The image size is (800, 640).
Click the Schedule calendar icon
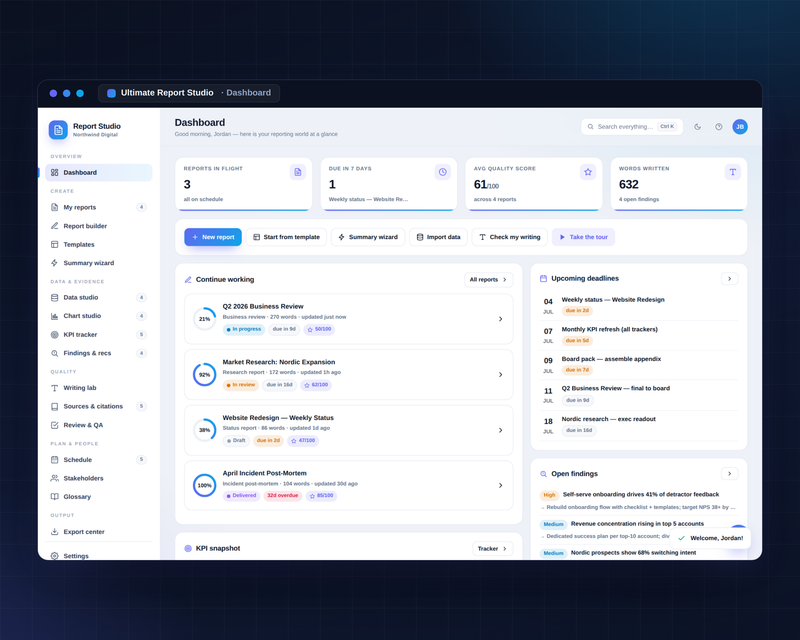click(55, 460)
